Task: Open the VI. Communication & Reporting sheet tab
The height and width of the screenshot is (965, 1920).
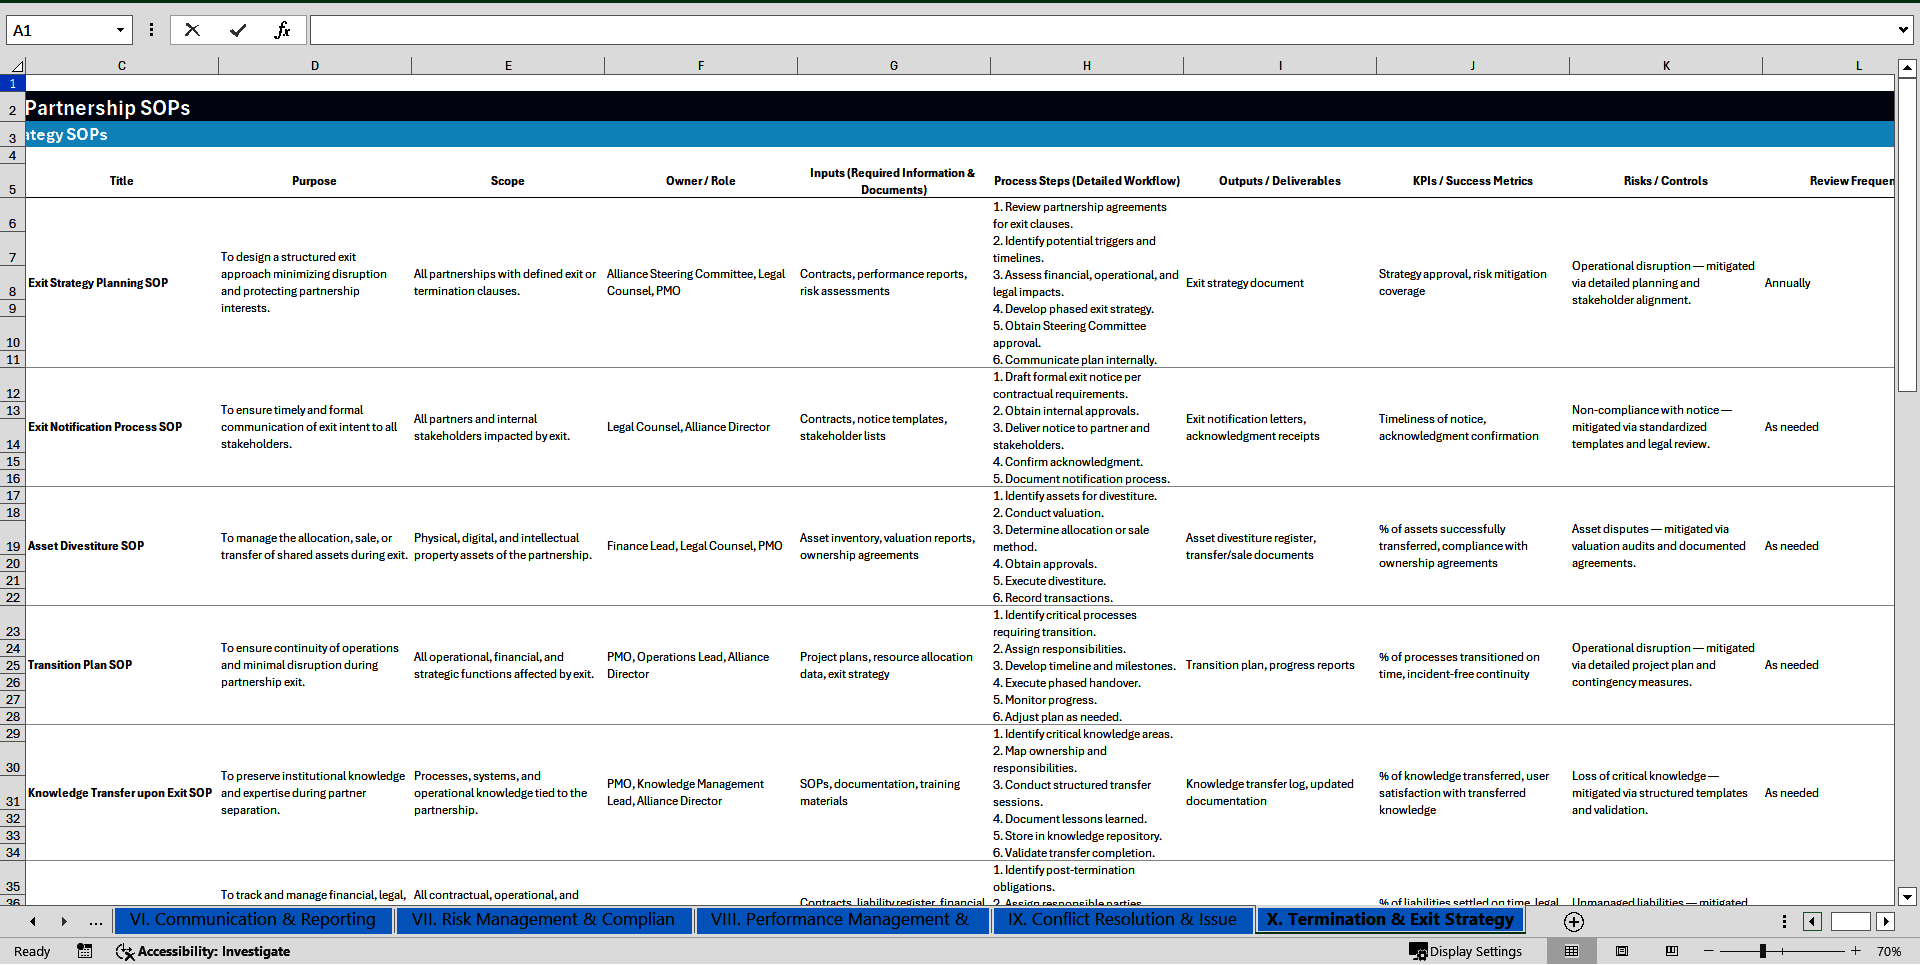Action: coord(253,919)
